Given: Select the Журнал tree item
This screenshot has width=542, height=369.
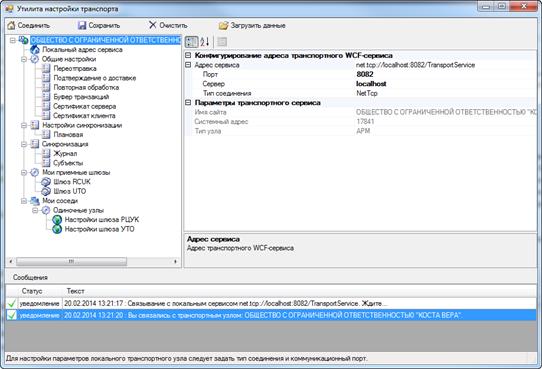Looking at the screenshot, I should [x=65, y=153].
